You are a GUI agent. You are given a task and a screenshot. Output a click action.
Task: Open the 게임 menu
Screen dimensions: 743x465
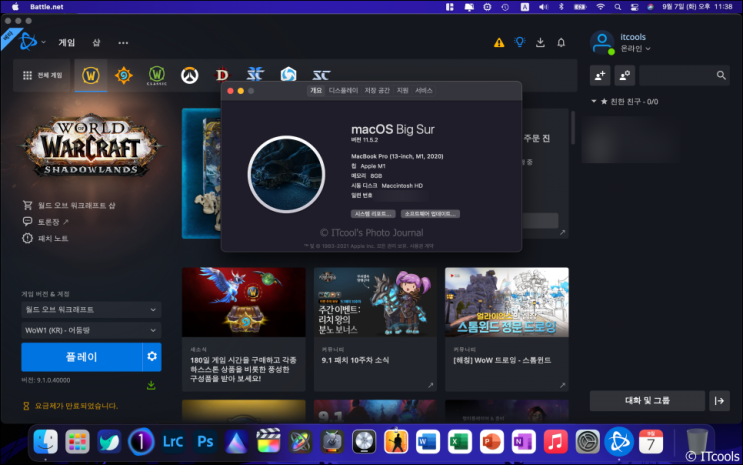[x=66, y=43]
